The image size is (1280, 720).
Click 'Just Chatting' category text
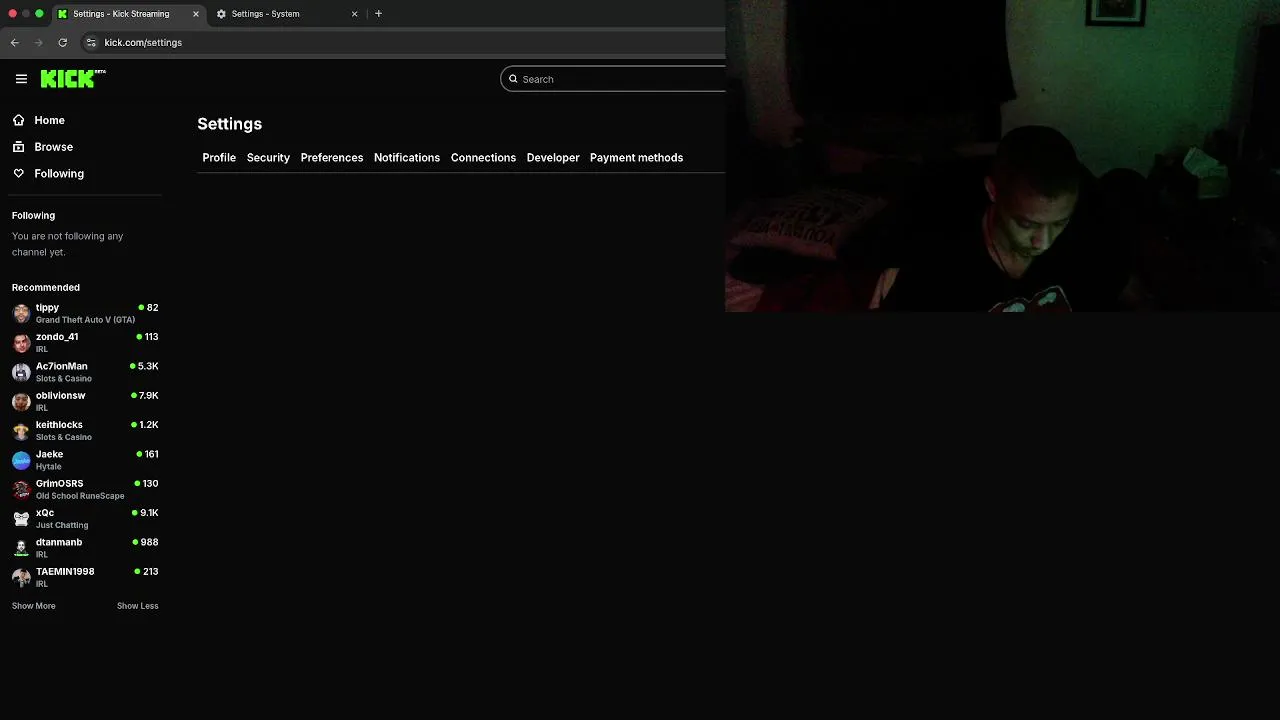coord(62,525)
